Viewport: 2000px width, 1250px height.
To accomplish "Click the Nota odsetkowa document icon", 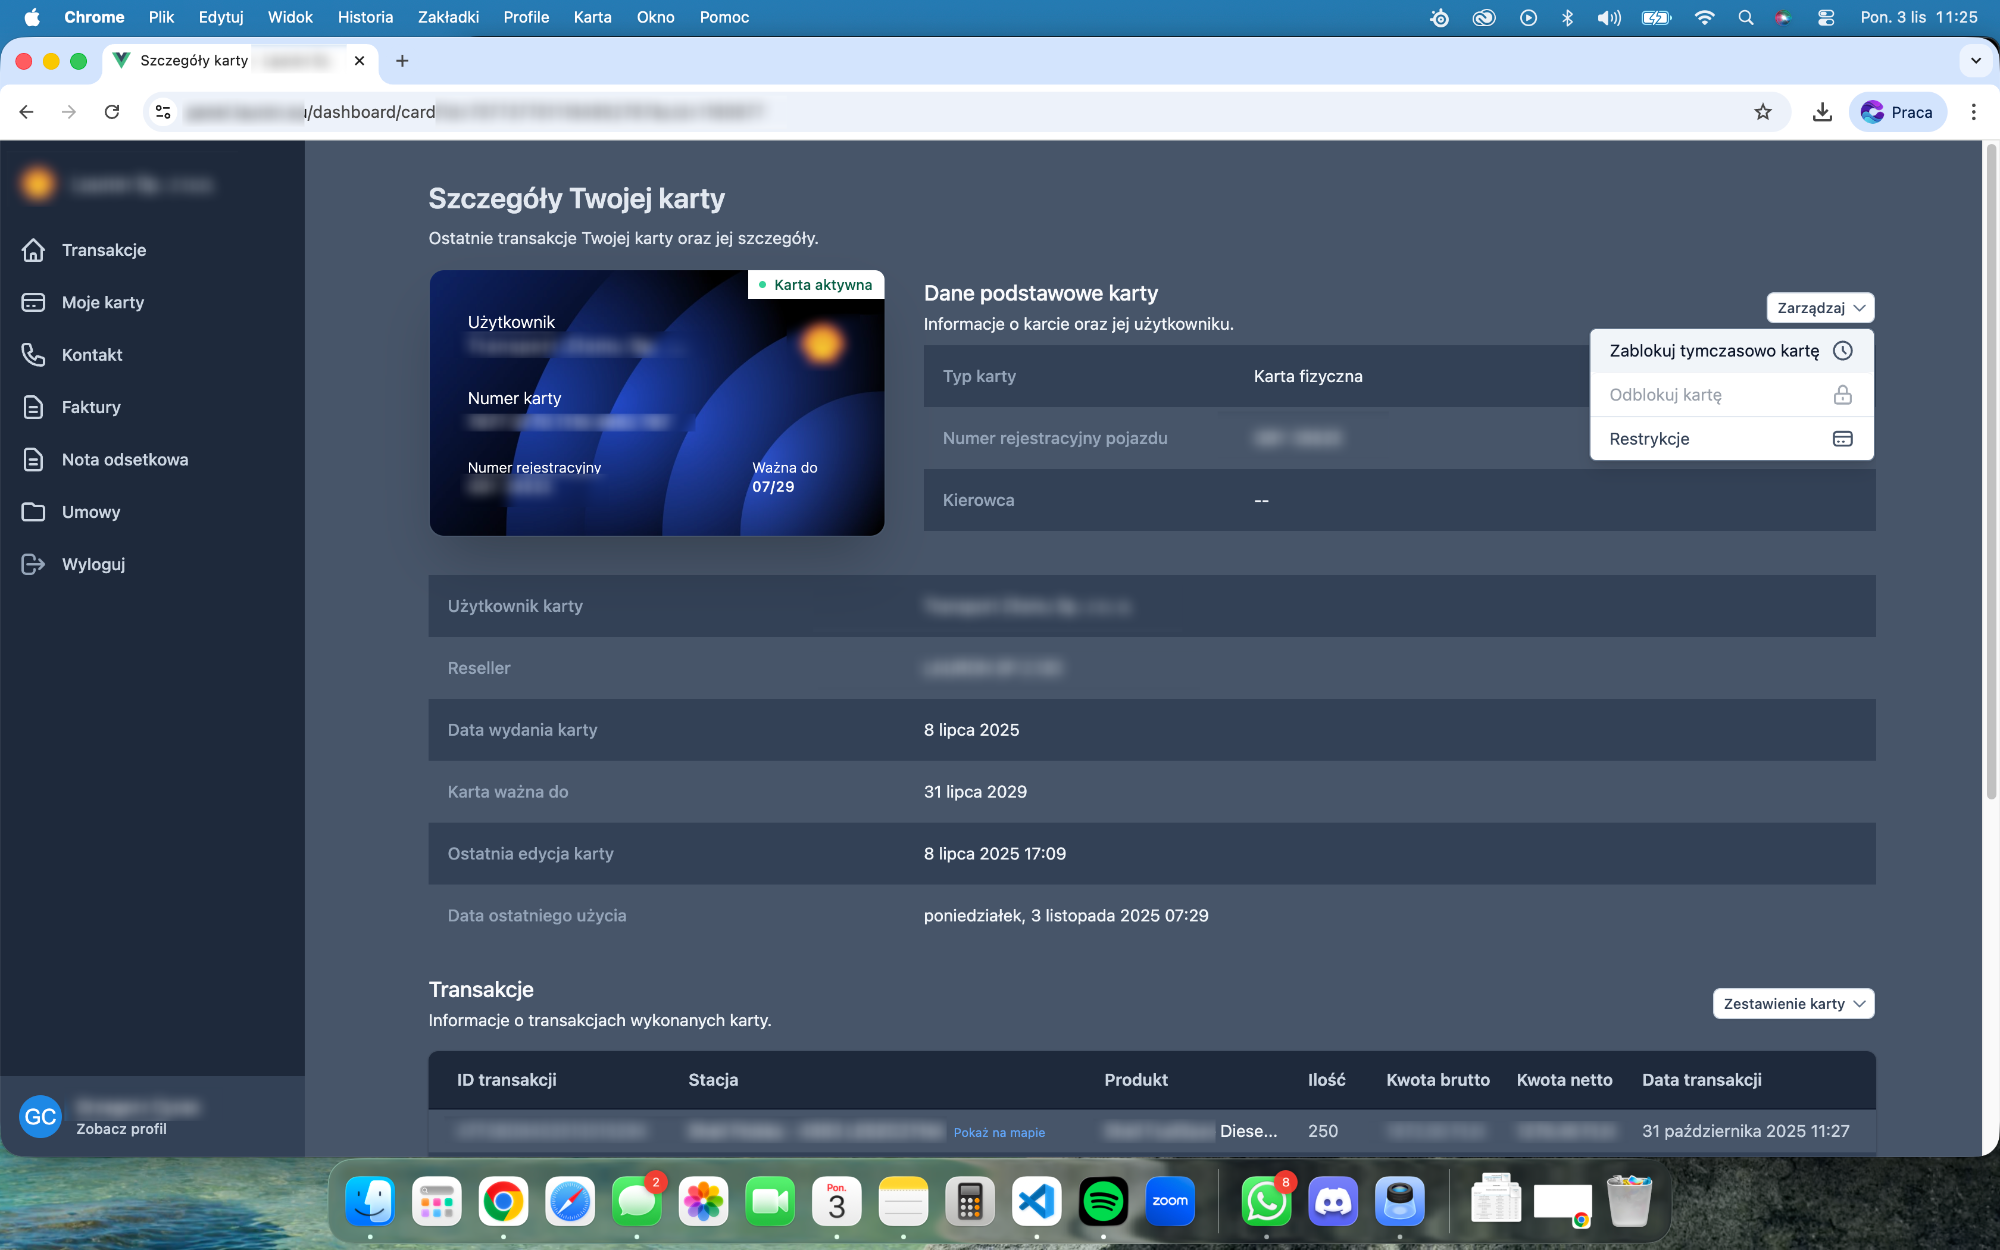I will coord(35,459).
